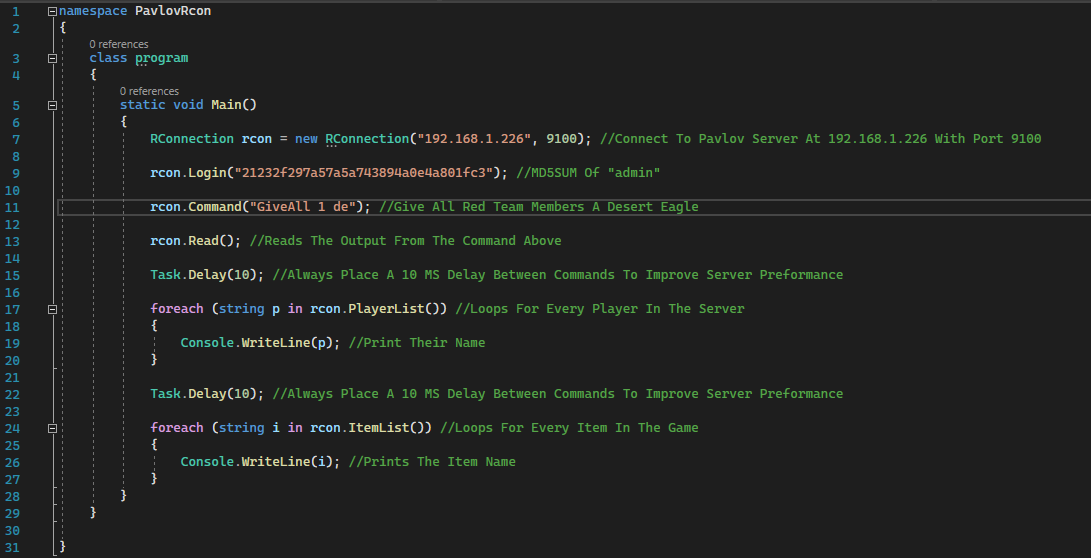
Task: Click the Main method name
Action: tap(226, 104)
